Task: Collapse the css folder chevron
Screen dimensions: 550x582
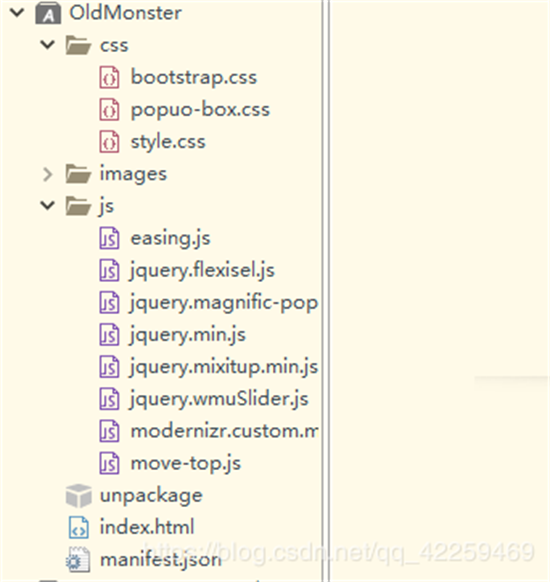Action: click(48, 45)
